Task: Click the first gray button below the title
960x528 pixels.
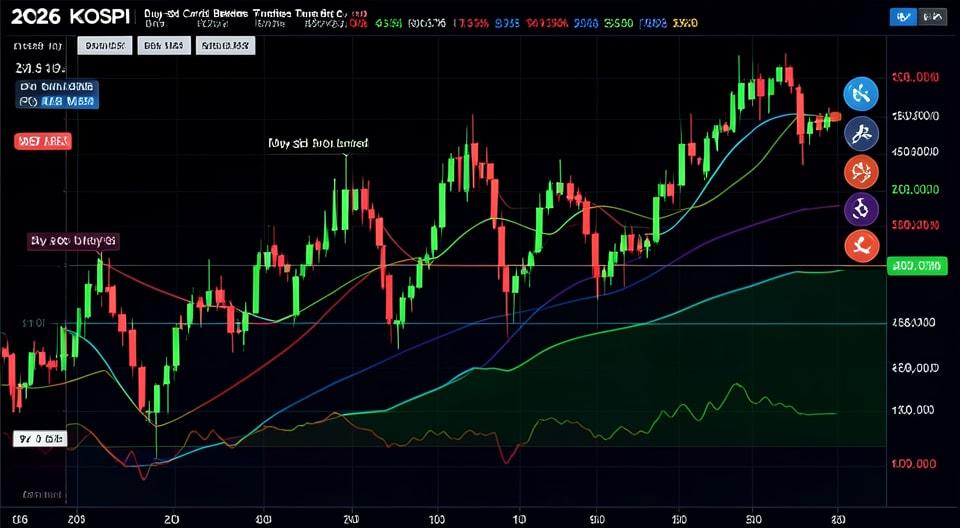Action: (x=105, y=45)
